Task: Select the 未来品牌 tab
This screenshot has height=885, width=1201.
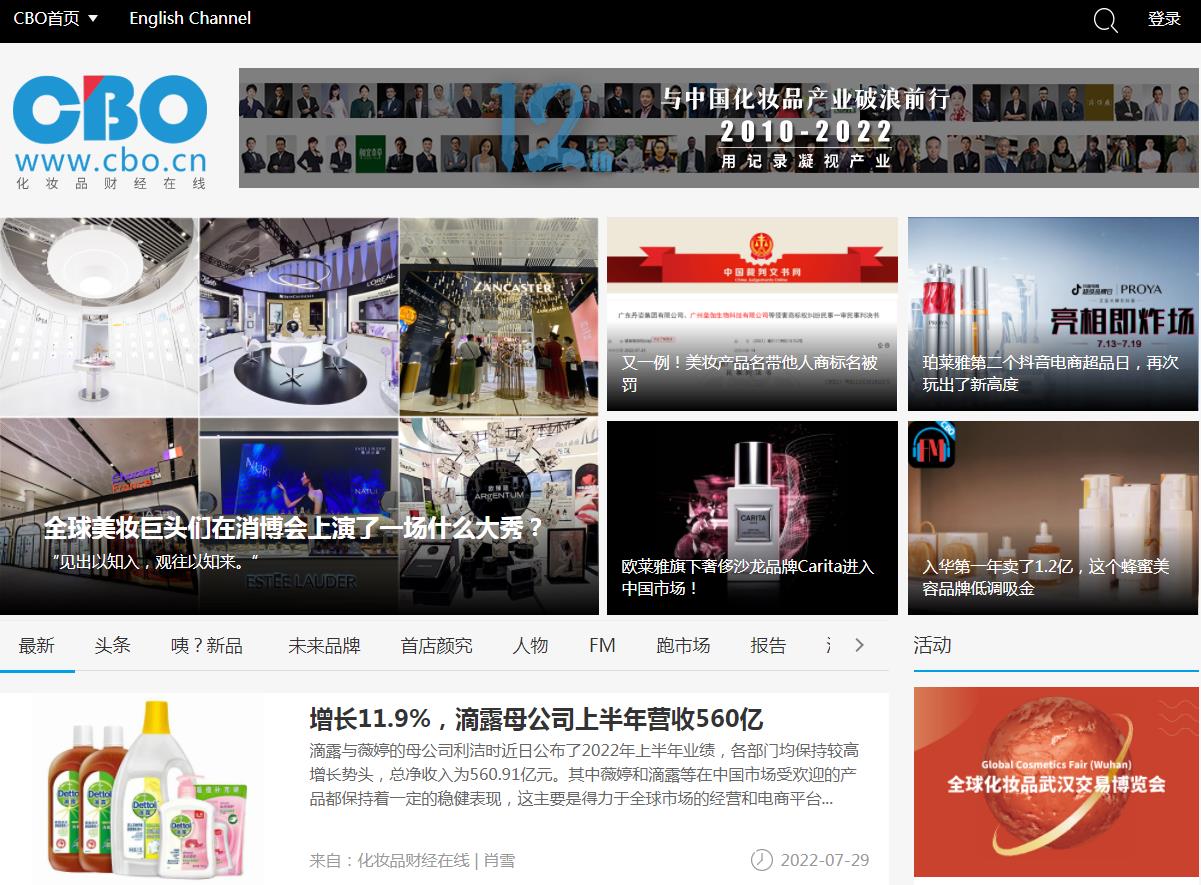Action: coord(324,646)
